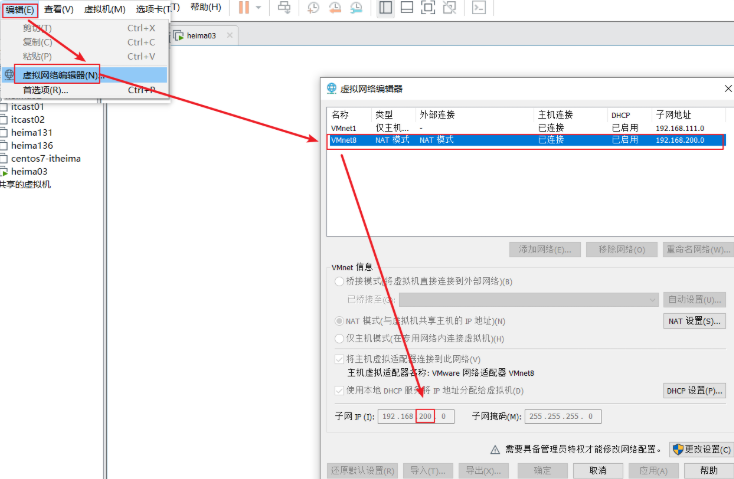The image size is (734, 479).
Task: Open the 虚拟机(M) menu
Action: tap(104, 10)
